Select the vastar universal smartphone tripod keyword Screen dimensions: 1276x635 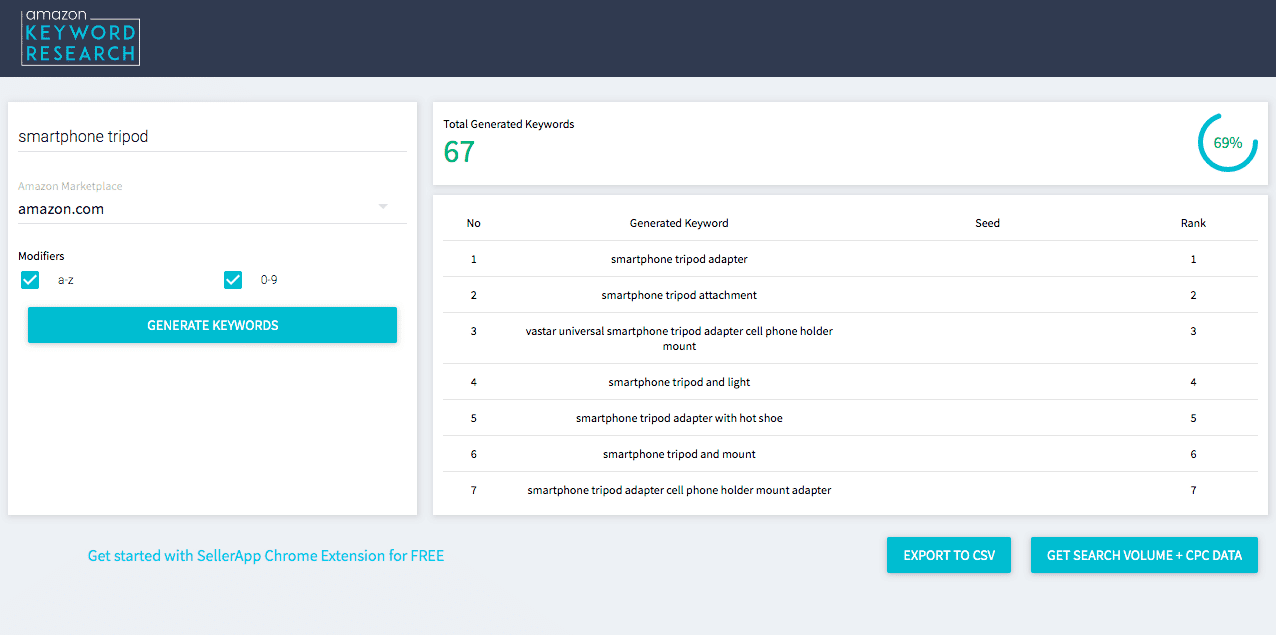tap(679, 338)
